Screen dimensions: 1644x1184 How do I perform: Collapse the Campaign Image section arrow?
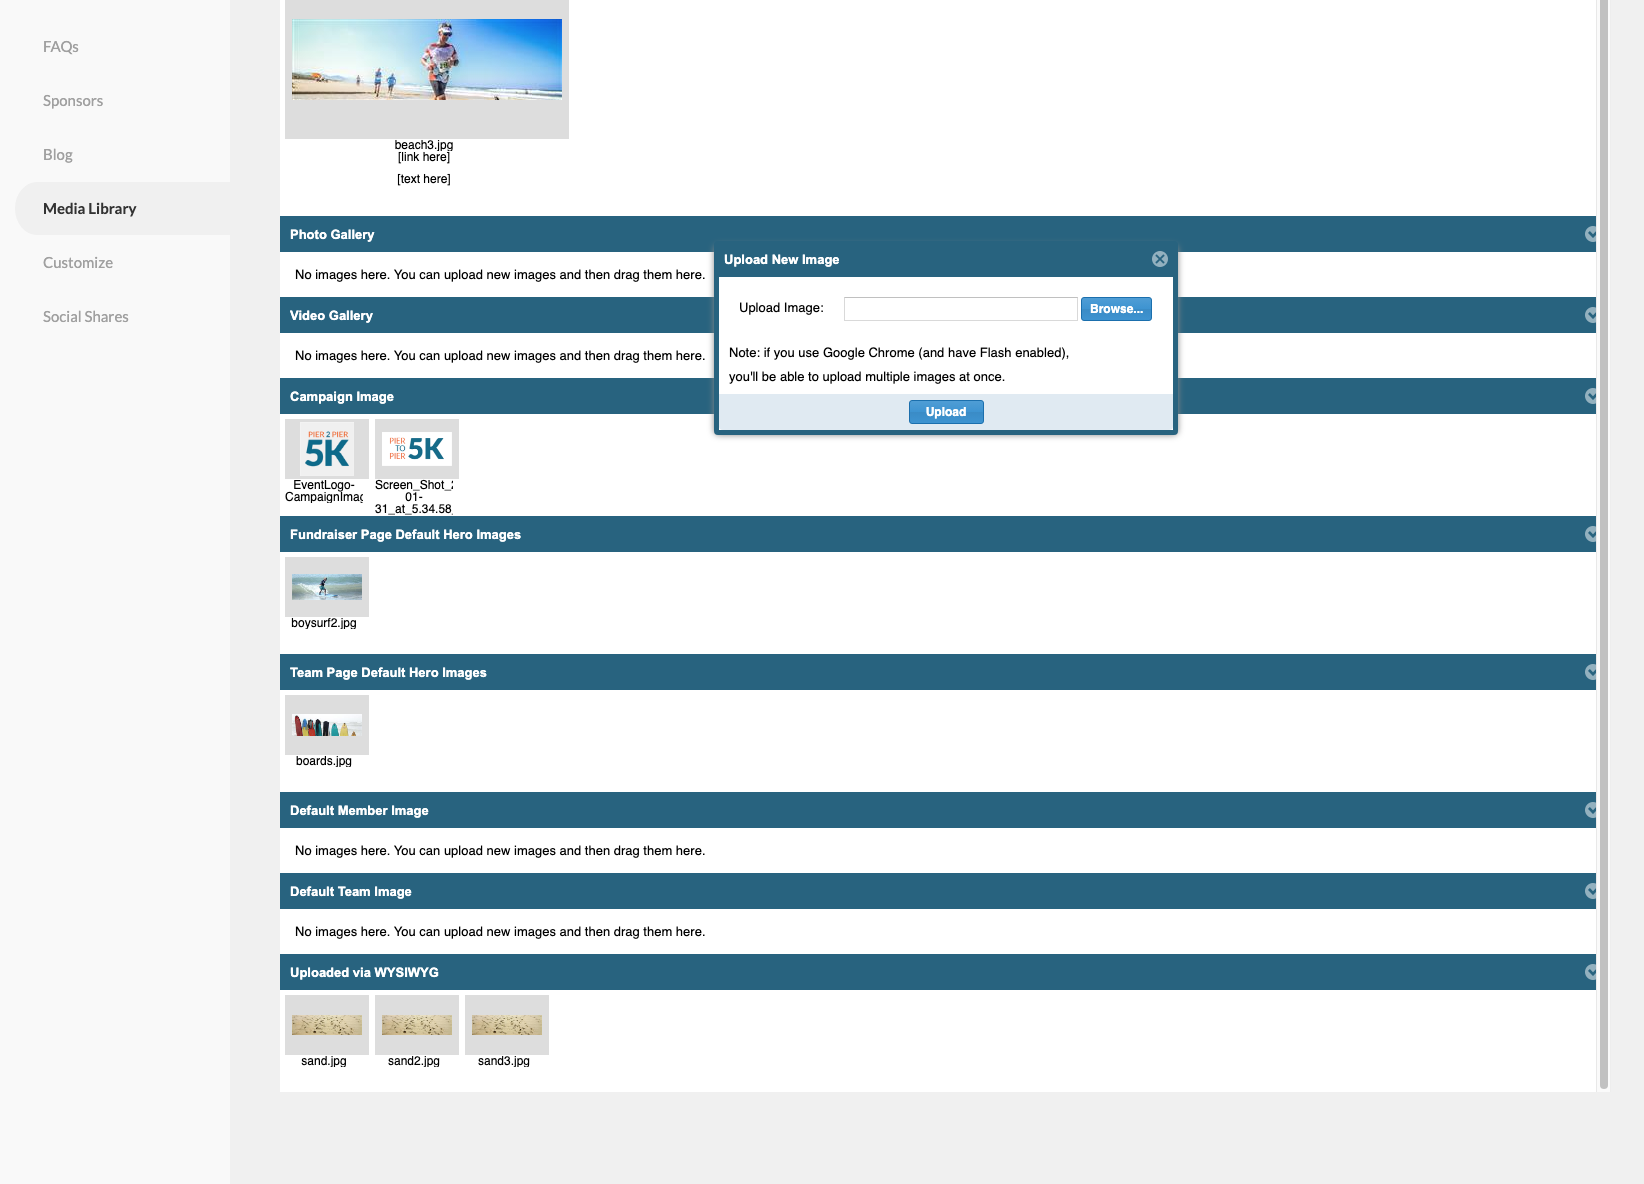(x=1590, y=396)
